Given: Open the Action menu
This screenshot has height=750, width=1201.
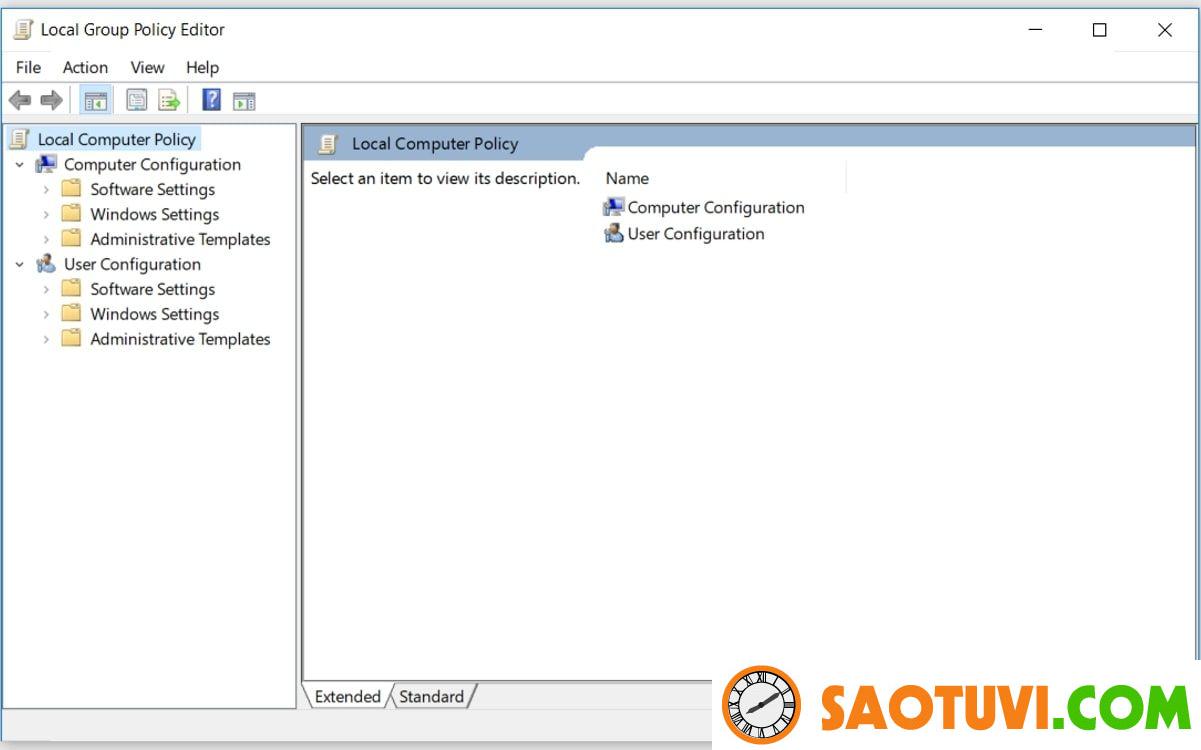Looking at the screenshot, I should (x=85, y=67).
